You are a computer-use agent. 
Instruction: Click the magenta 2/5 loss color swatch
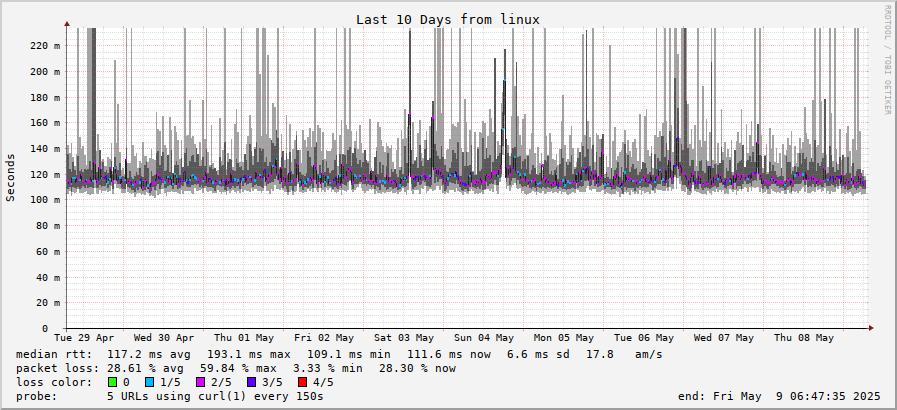tap(201, 382)
